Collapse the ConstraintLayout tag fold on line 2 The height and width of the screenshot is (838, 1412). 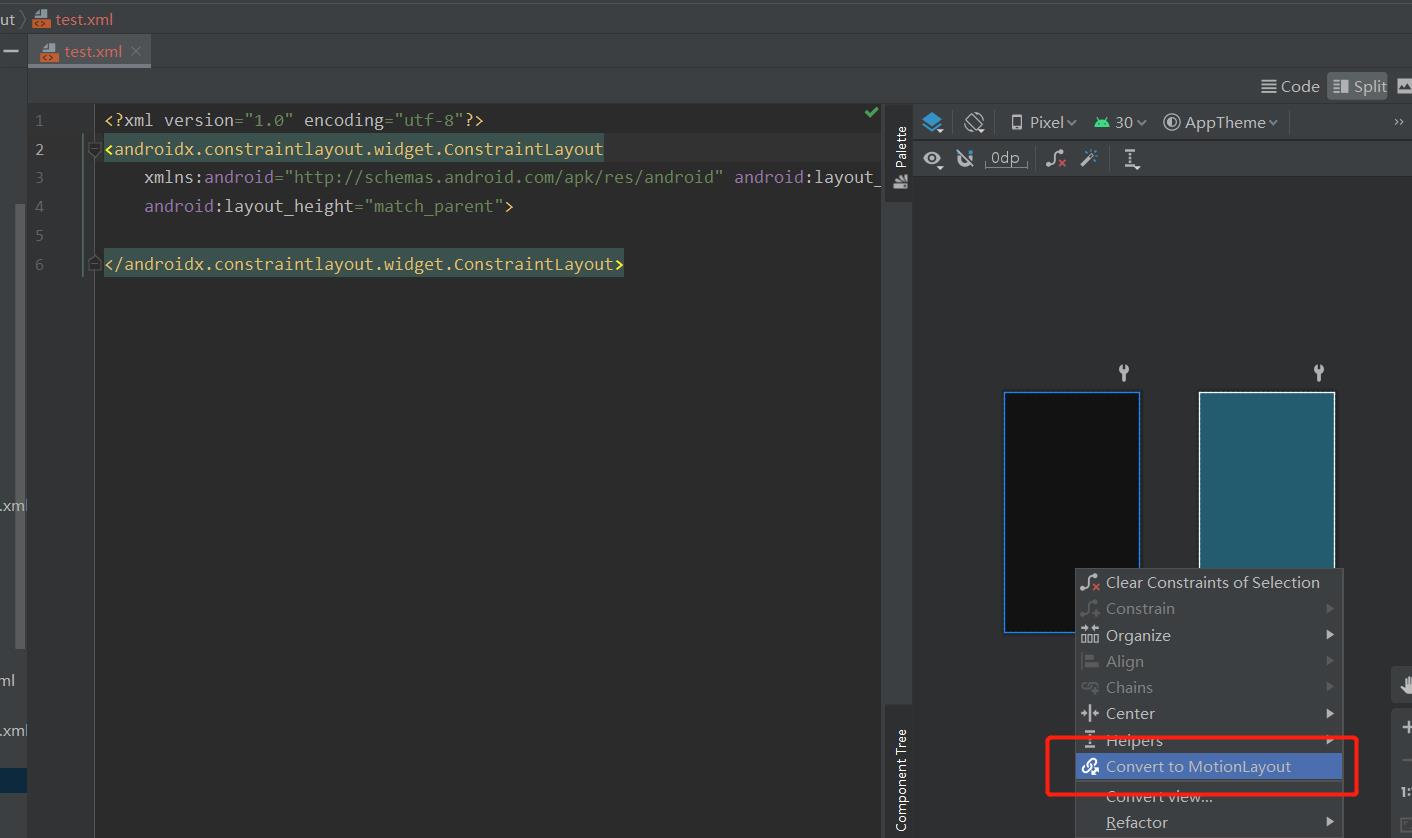click(x=94, y=149)
